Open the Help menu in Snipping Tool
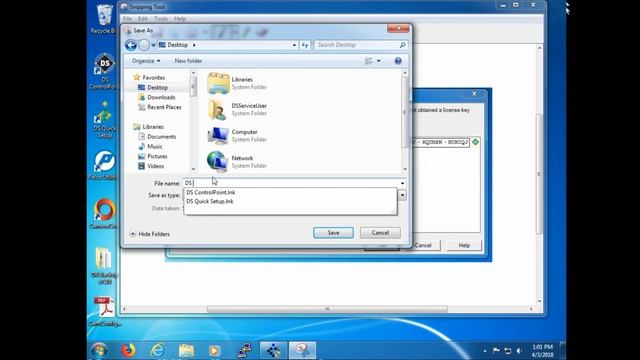The width and height of the screenshot is (640, 360). (180, 19)
